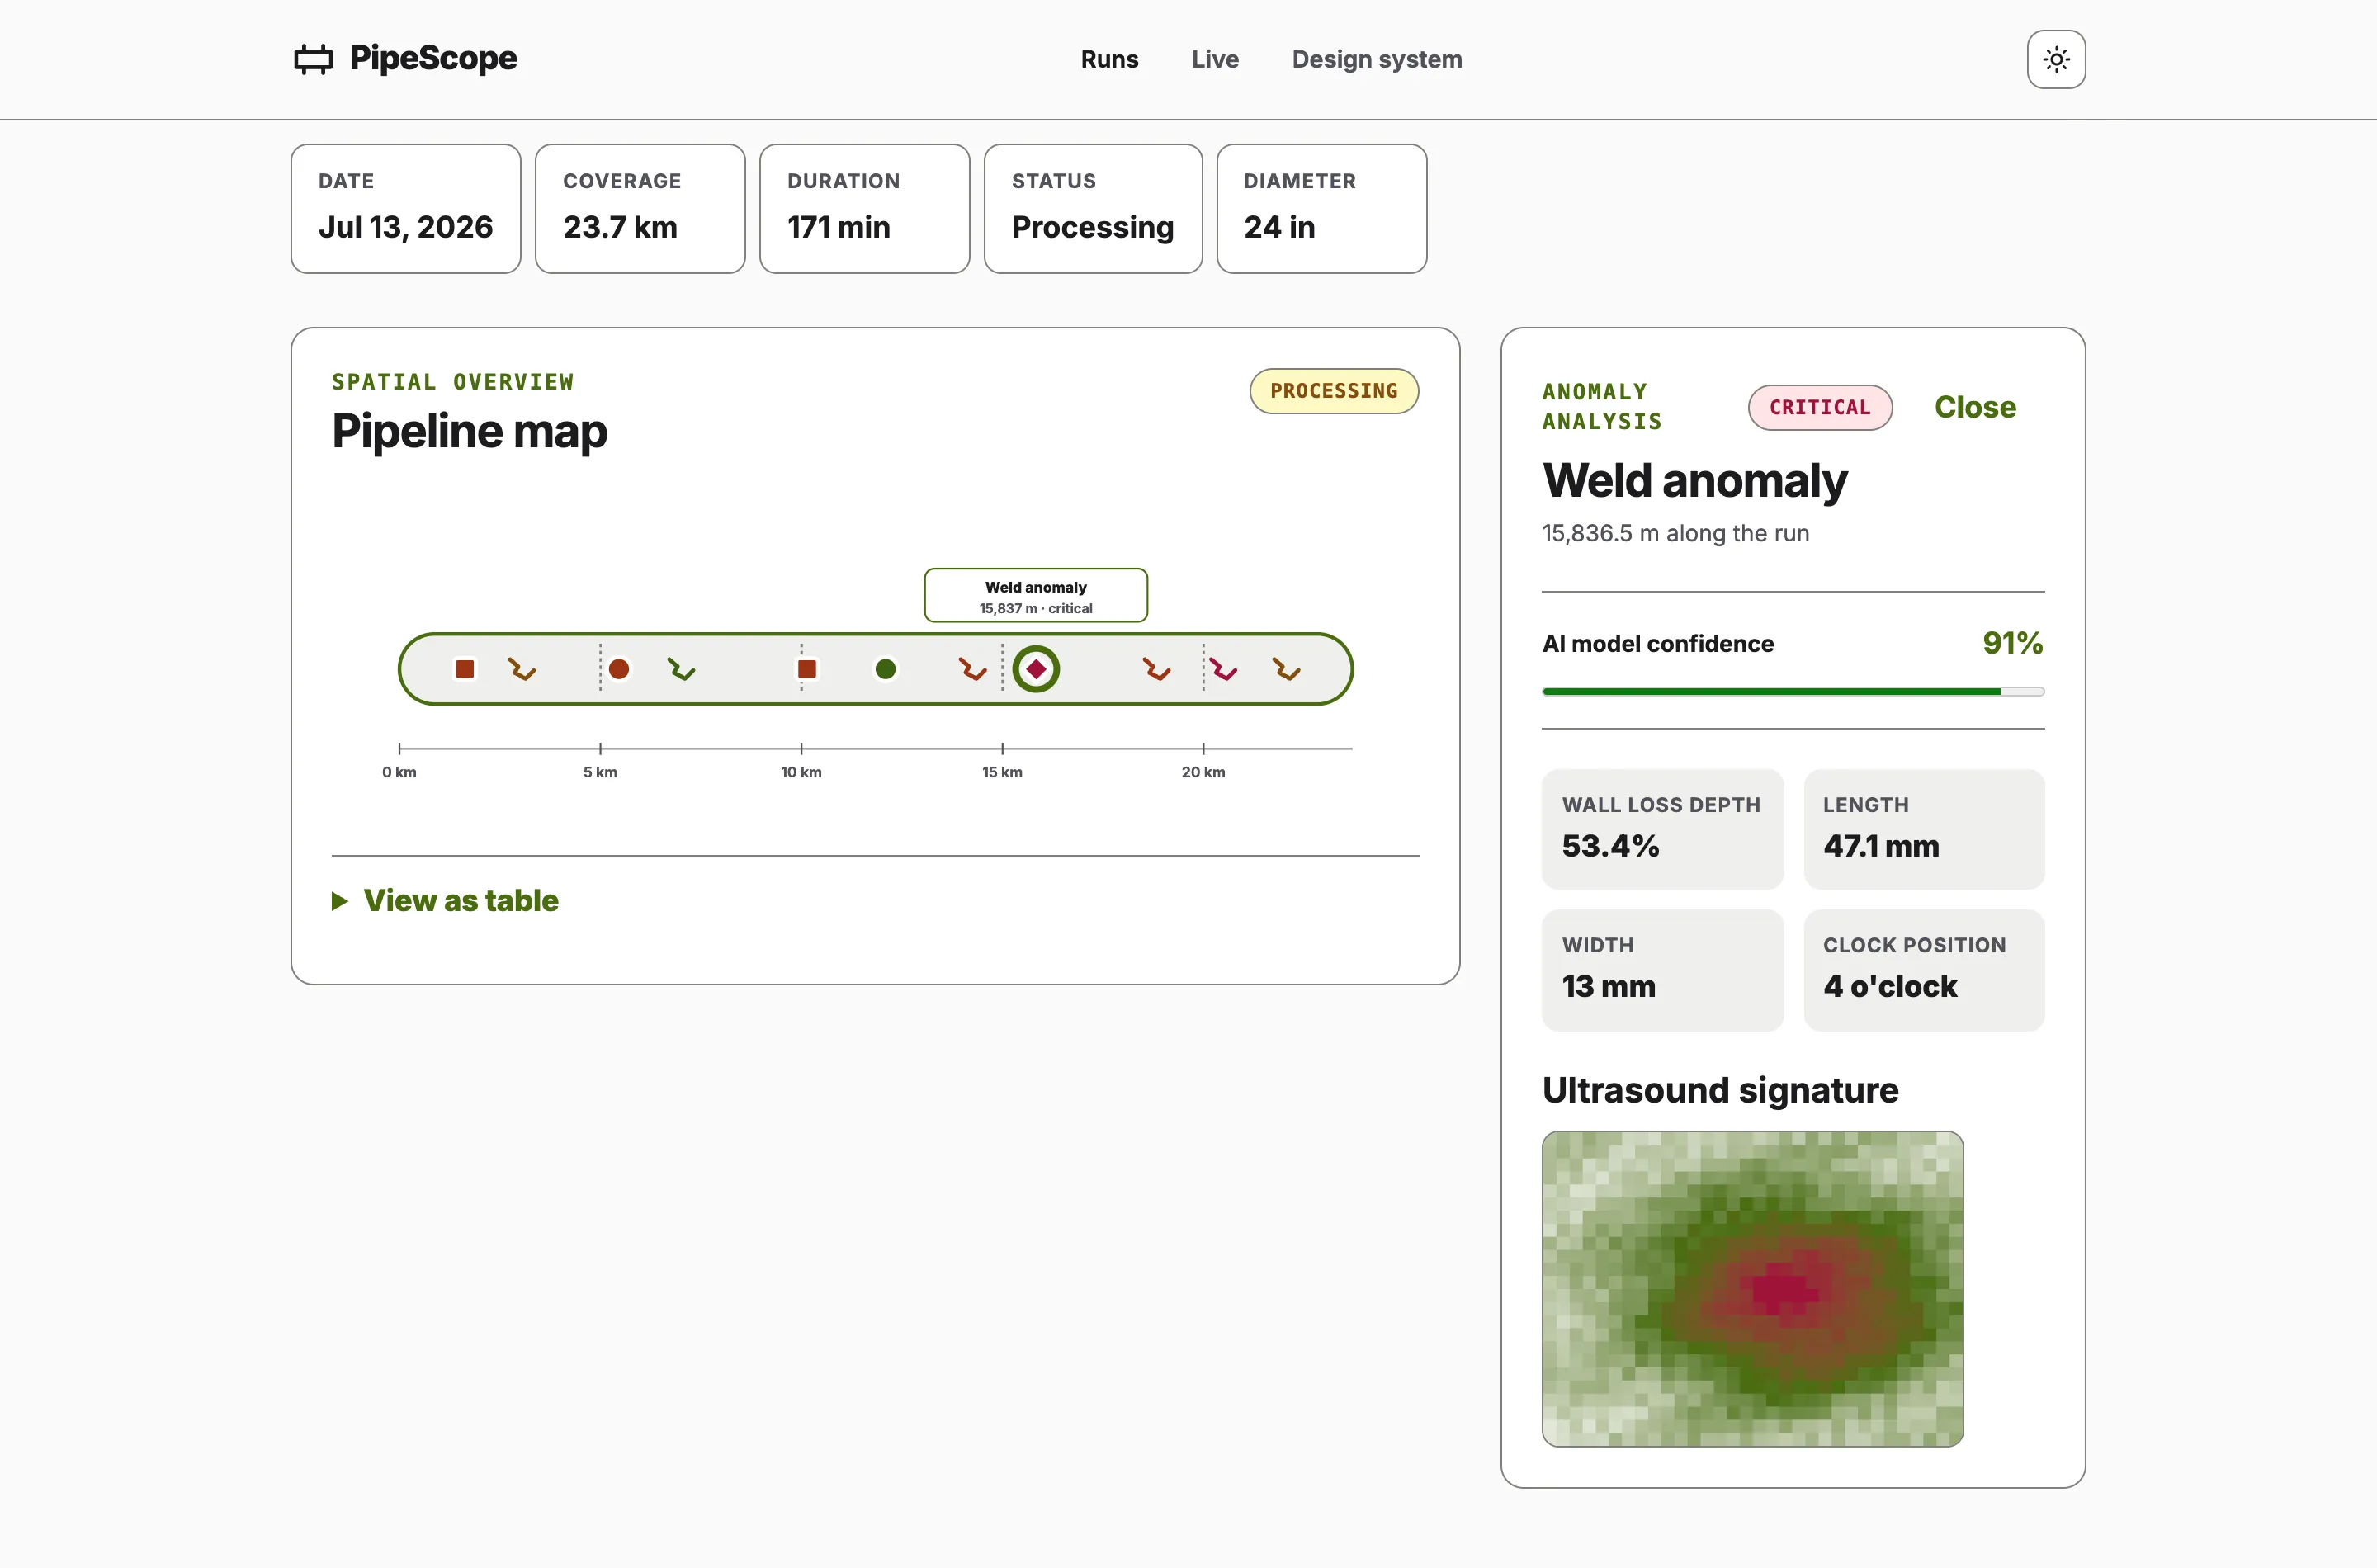
Task: Go to the Design system page
Action: 1377,59
